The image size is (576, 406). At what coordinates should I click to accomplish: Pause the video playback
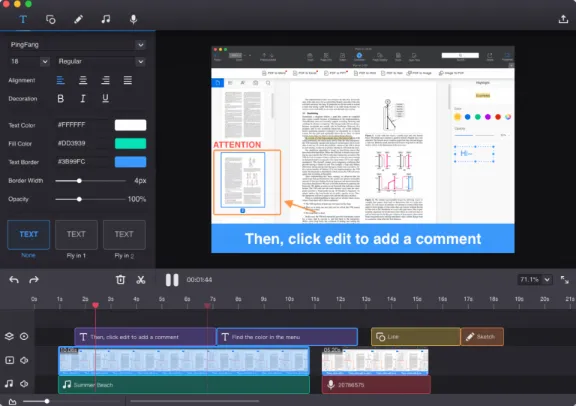[x=172, y=280]
